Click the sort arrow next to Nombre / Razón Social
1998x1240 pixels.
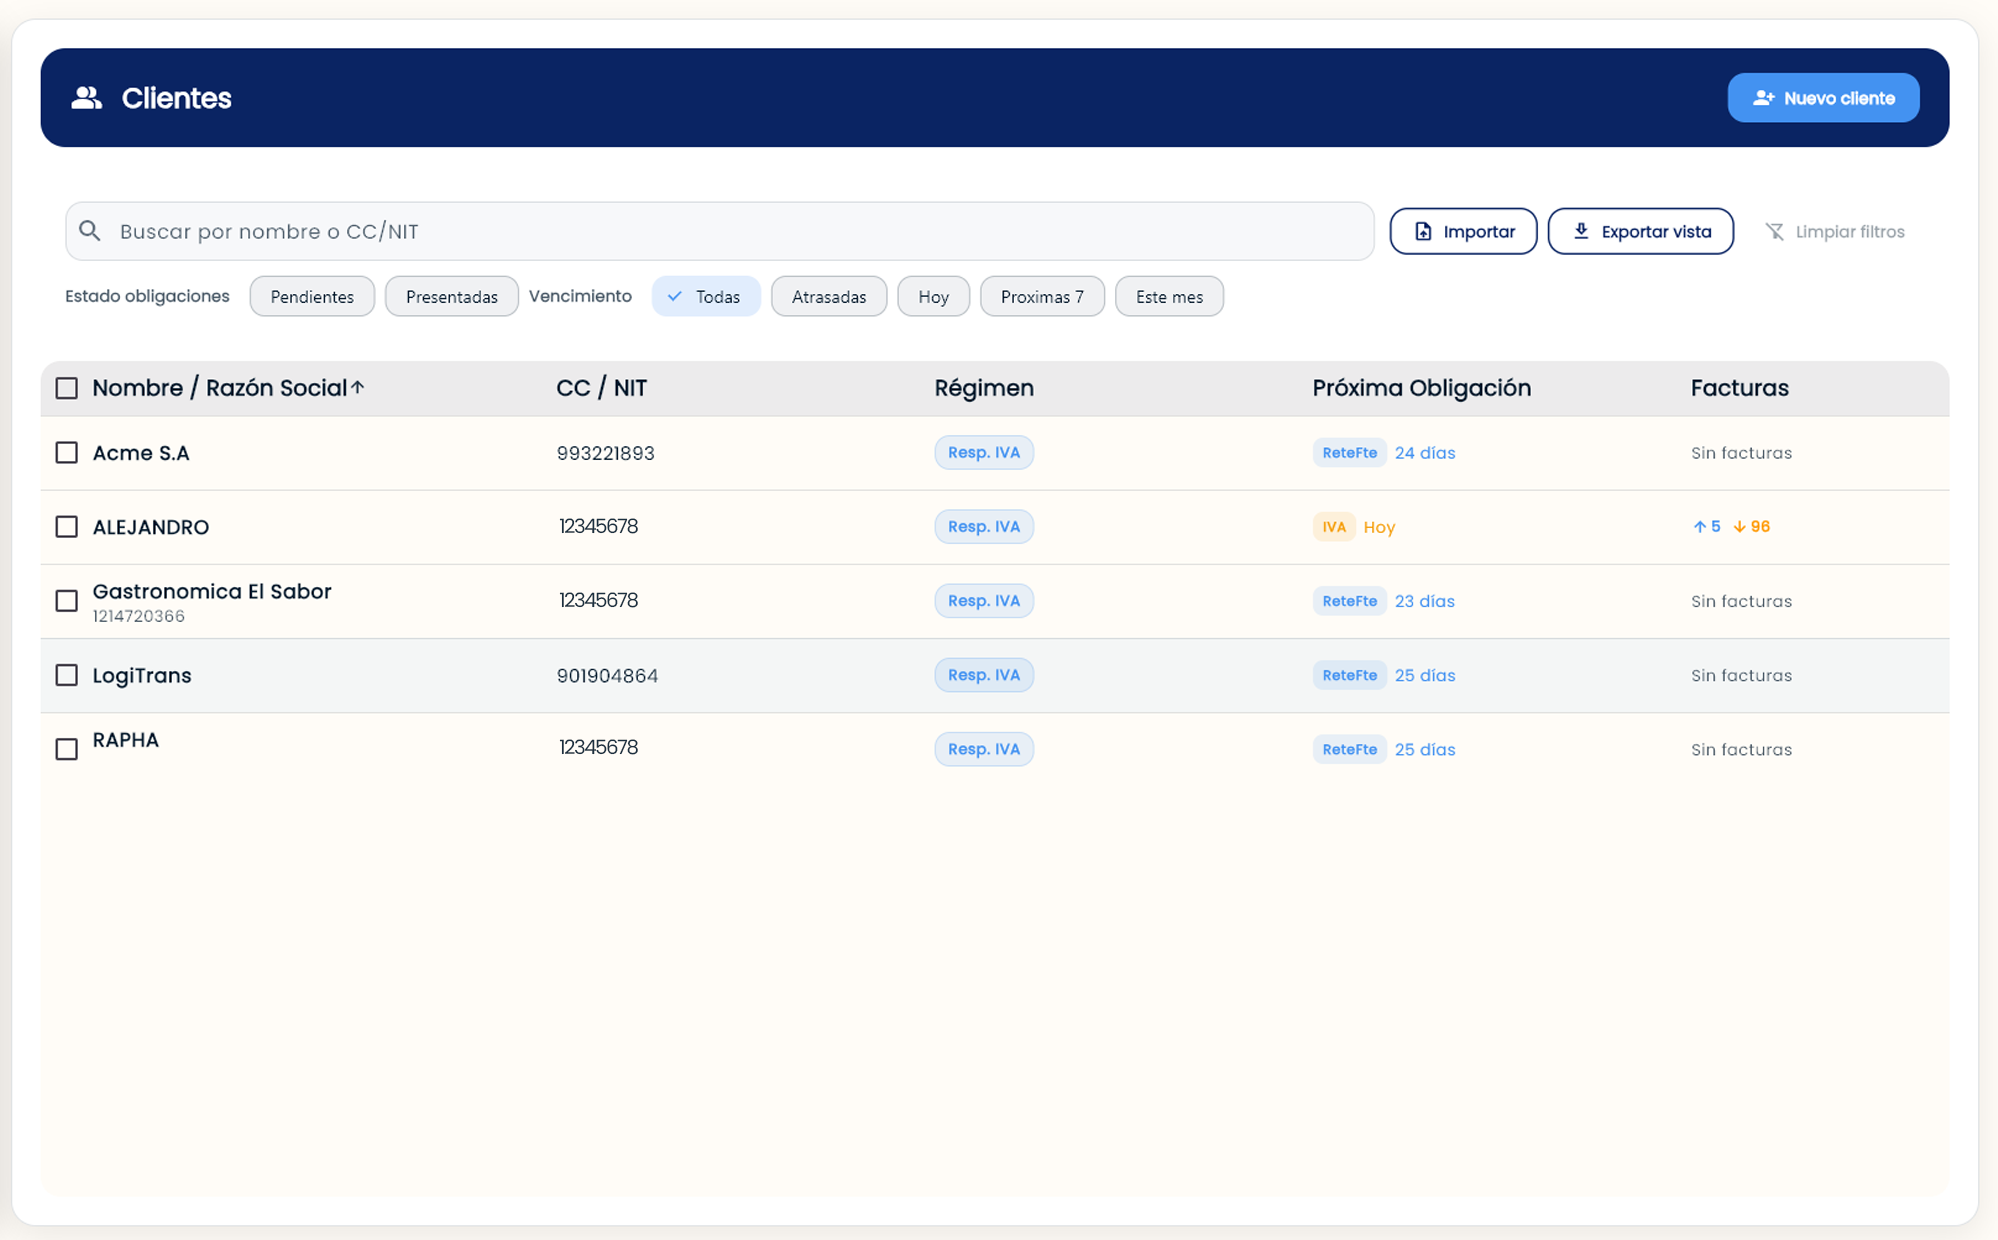358,387
